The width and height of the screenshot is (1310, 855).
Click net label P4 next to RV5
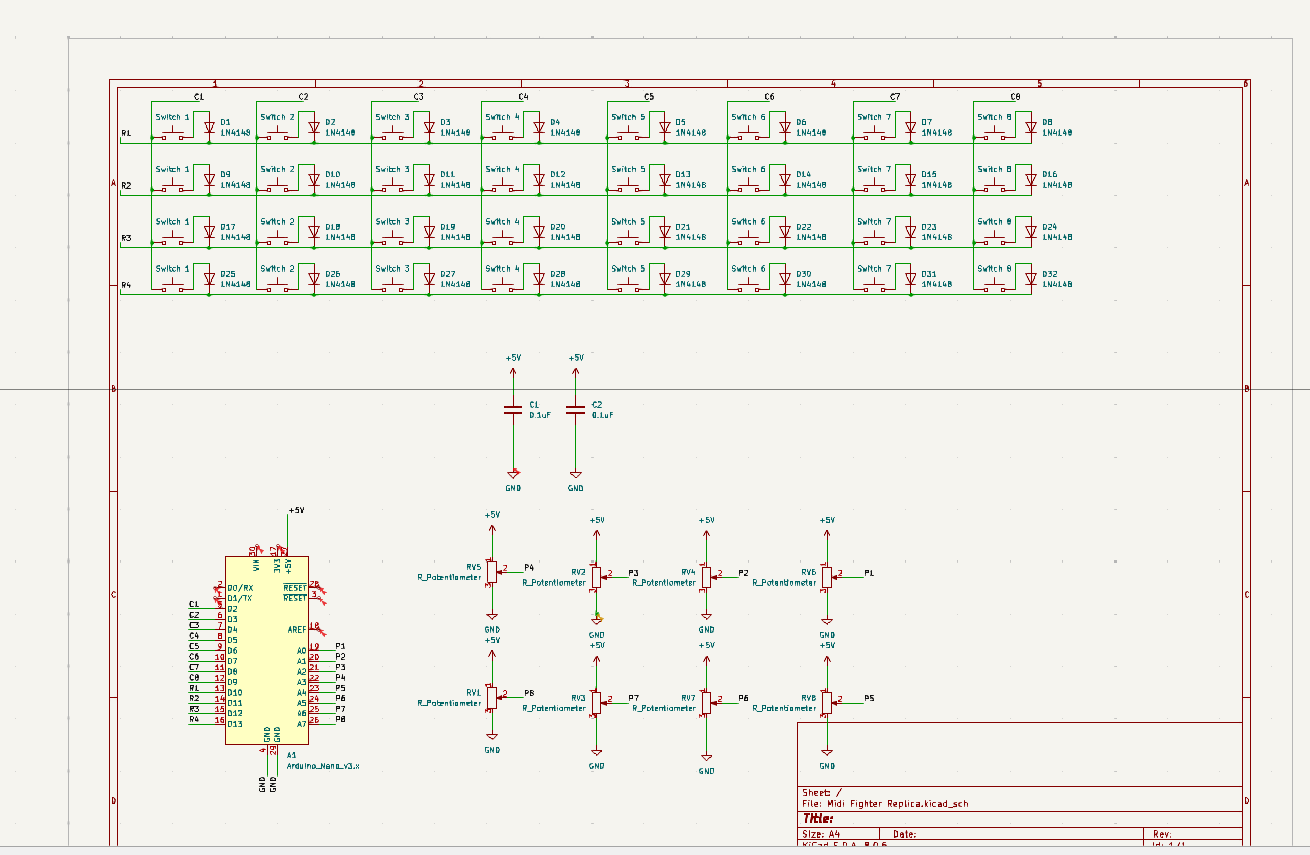[529, 567]
